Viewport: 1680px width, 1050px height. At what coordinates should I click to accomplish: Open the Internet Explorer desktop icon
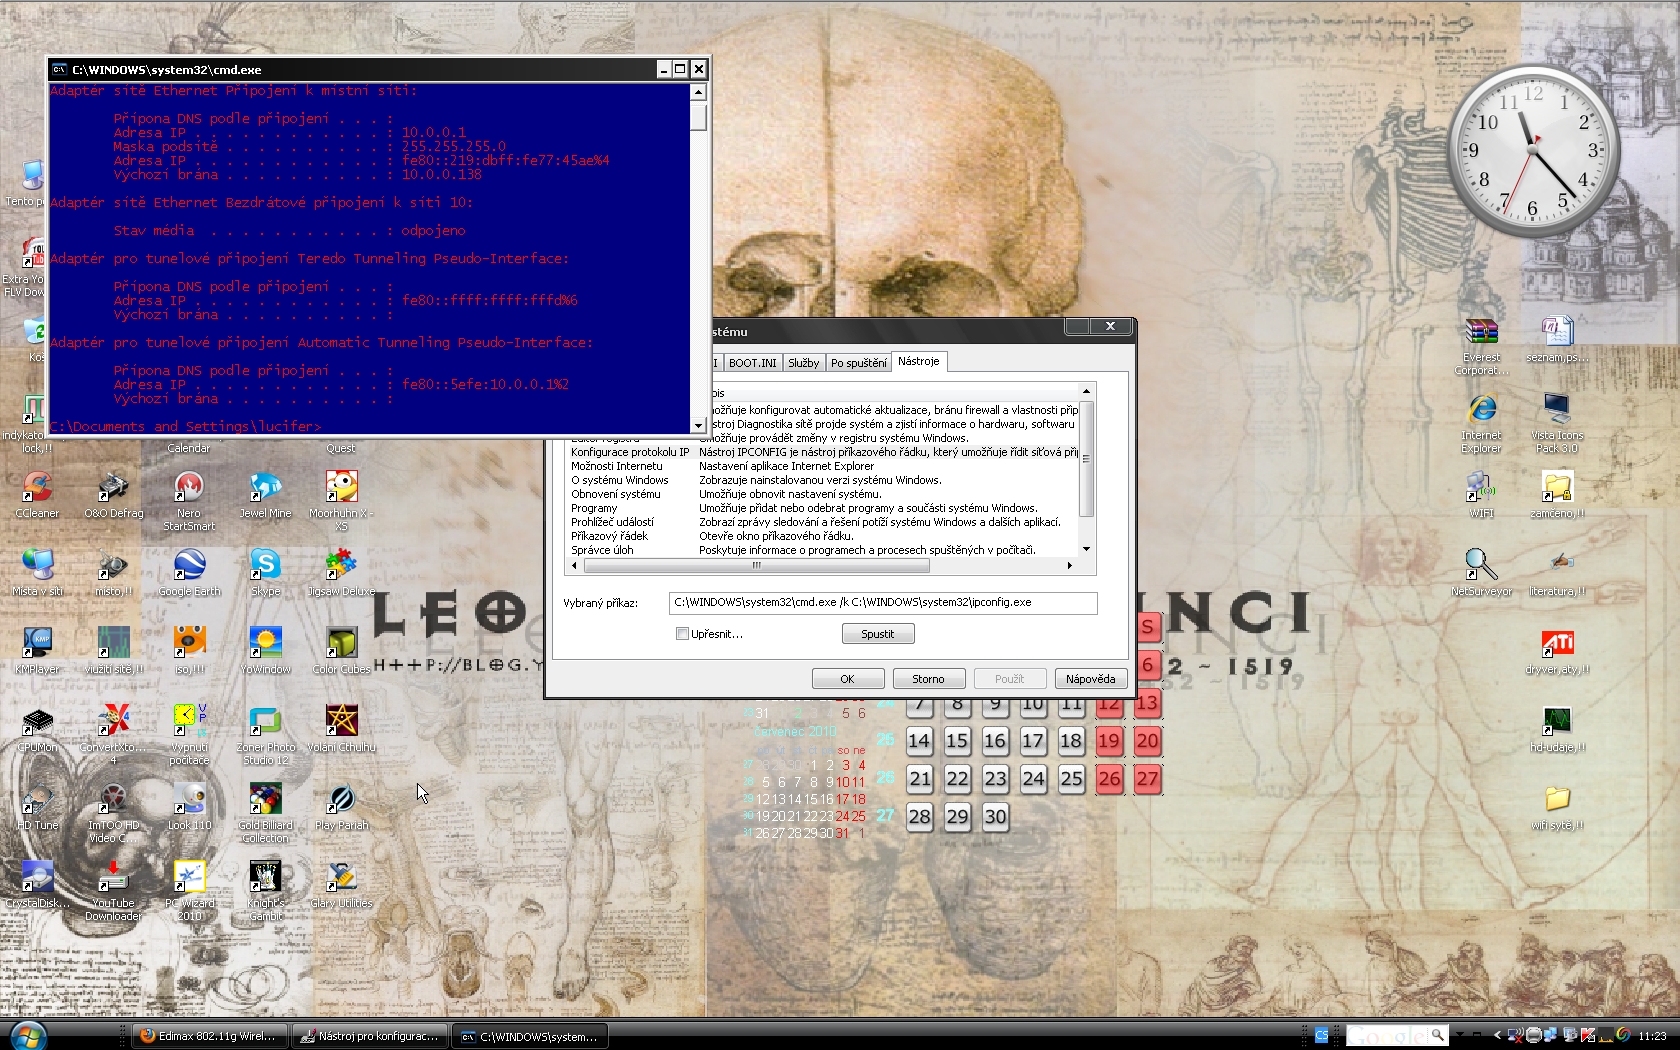coord(1481,410)
